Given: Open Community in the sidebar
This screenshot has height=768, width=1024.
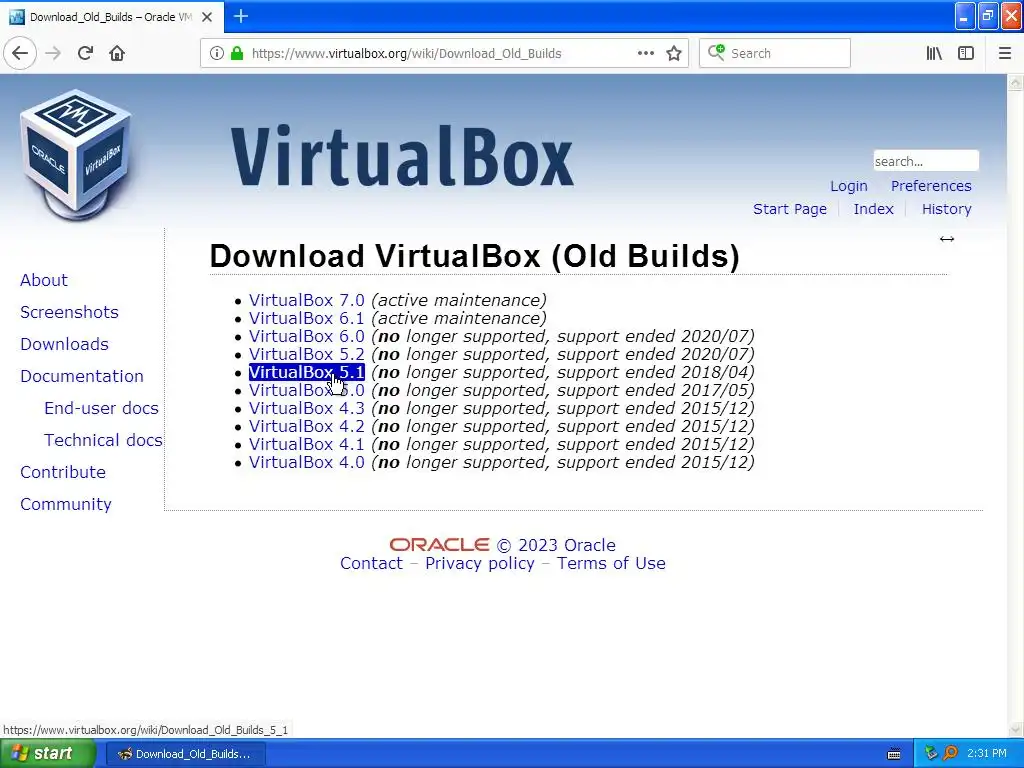Looking at the screenshot, I should tap(65, 504).
